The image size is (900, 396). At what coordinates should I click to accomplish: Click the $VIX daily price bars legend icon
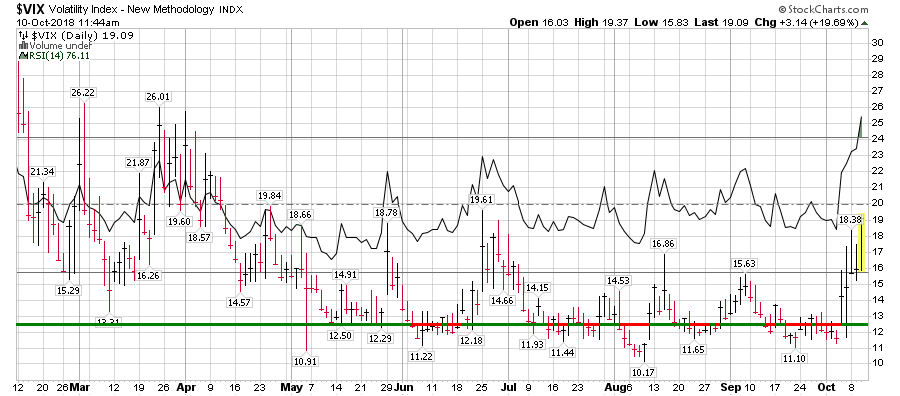(x=23, y=36)
